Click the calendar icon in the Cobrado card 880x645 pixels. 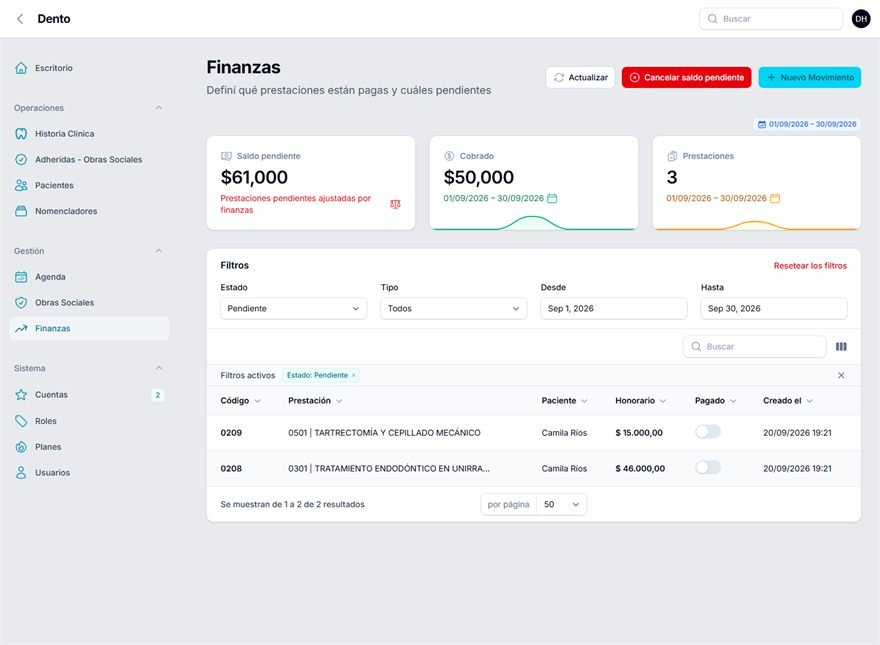tap(552, 198)
